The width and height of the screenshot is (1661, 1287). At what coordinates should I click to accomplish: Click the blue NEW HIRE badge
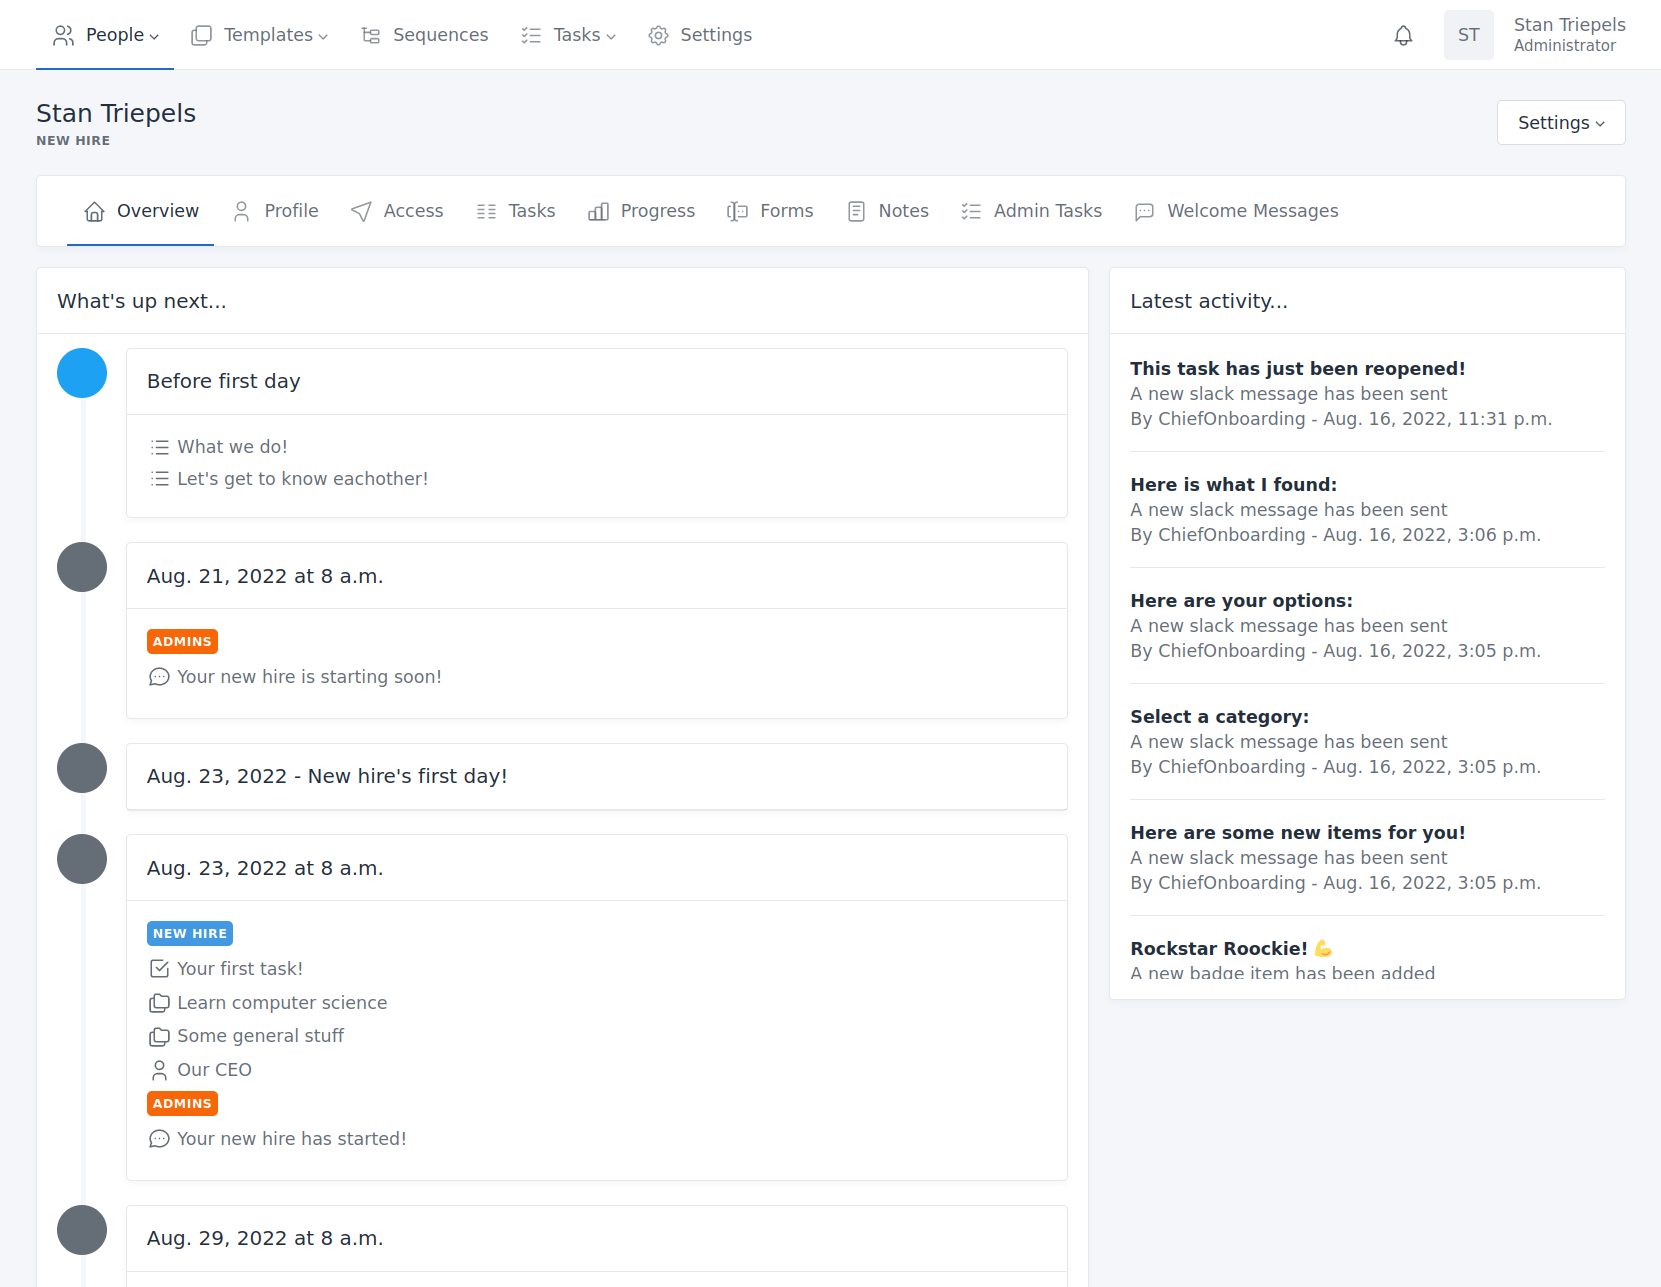(x=190, y=933)
